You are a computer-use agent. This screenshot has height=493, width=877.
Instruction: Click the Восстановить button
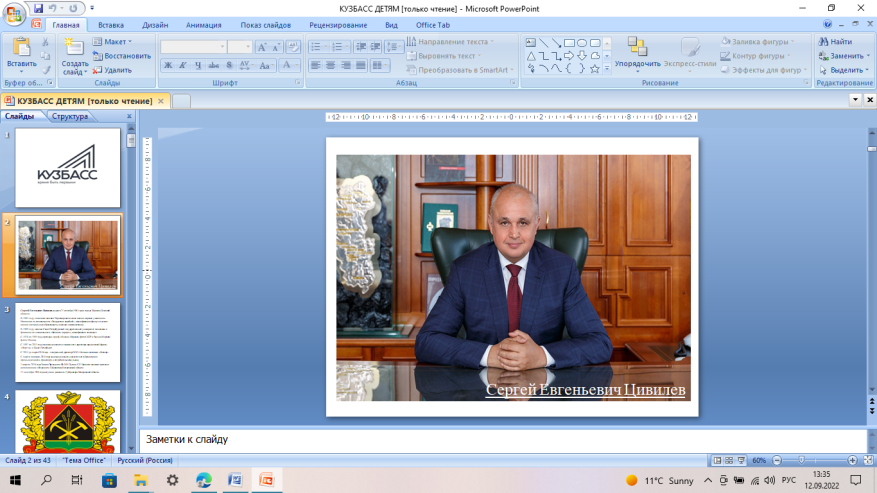[122, 56]
